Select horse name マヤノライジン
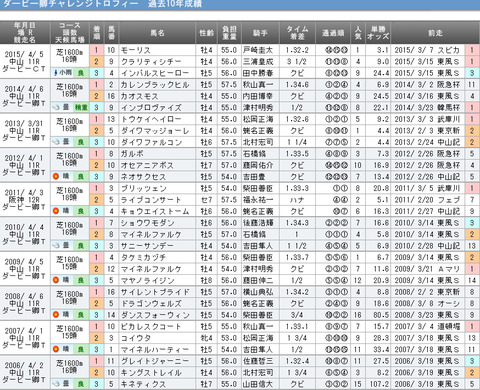Viewport: 480px width, 390px height. (147, 280)
